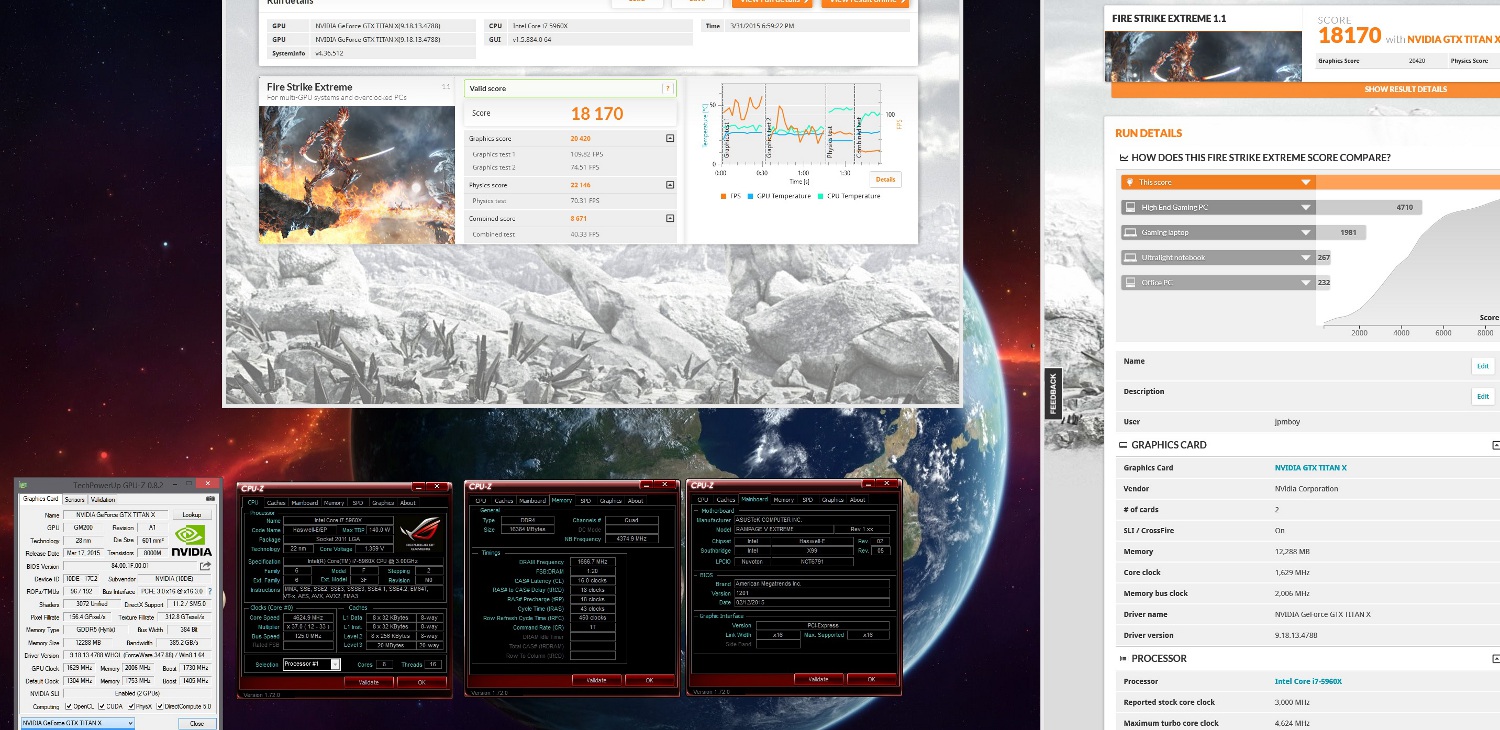Click the Core Speed value 4624.9 MHz

point(309,617)
